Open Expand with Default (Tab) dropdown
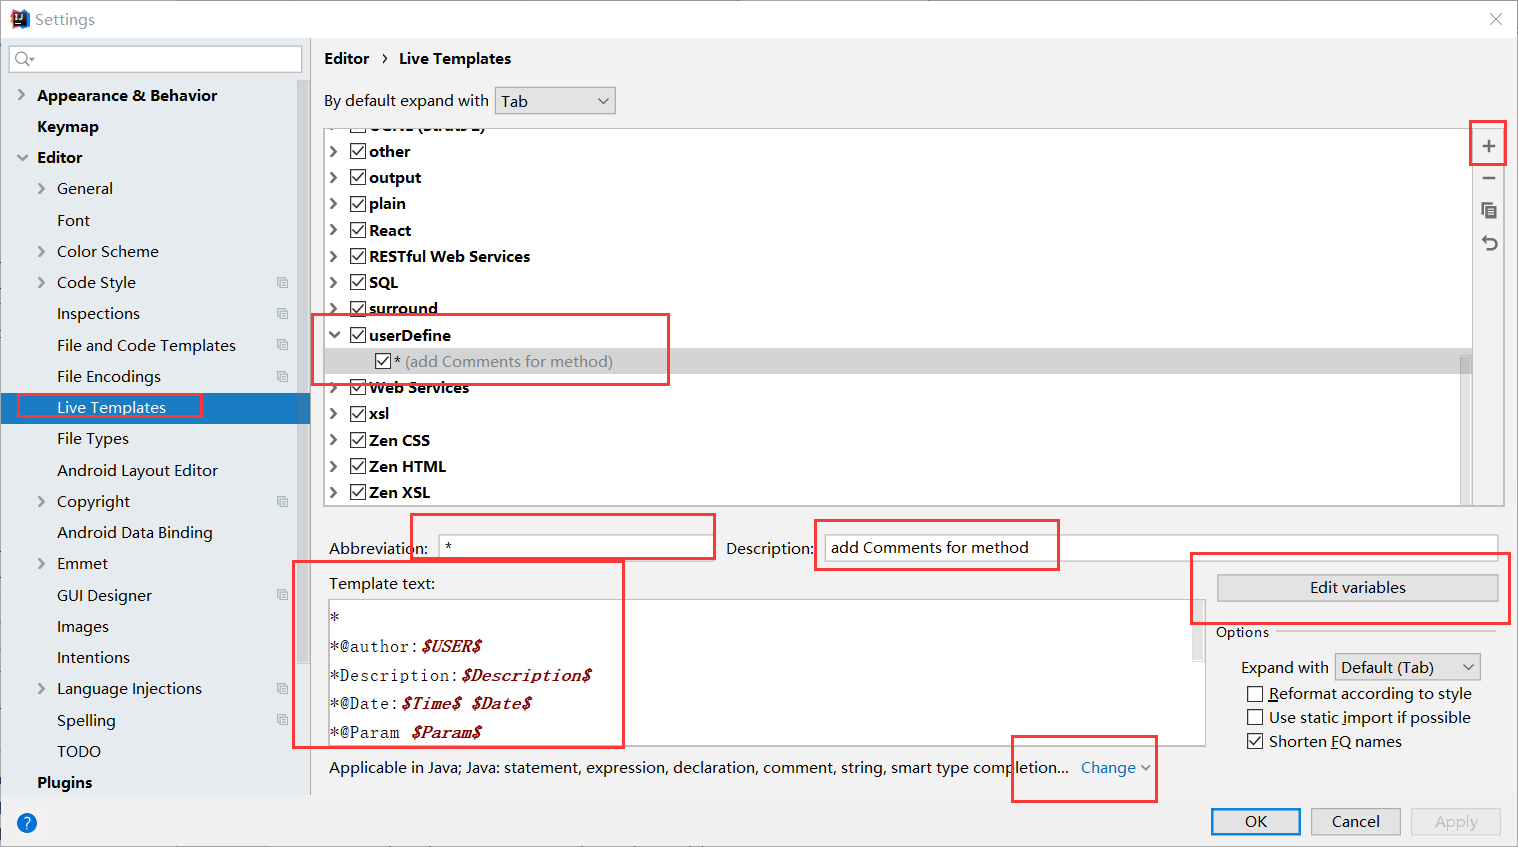This screenshot has width=1518, height=847. tap(1408, 667)
